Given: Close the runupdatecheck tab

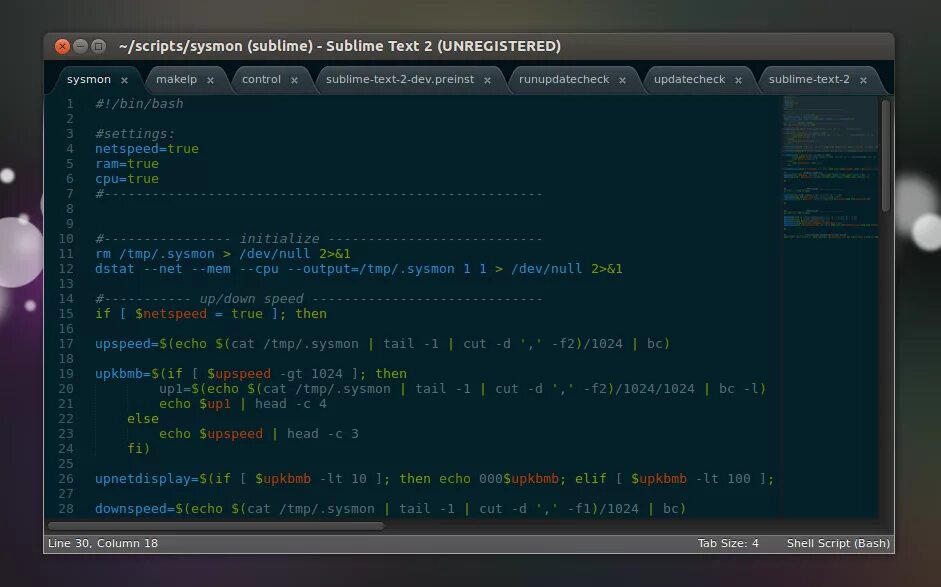Looking at the screenshot, I should [x=621, y=79].
